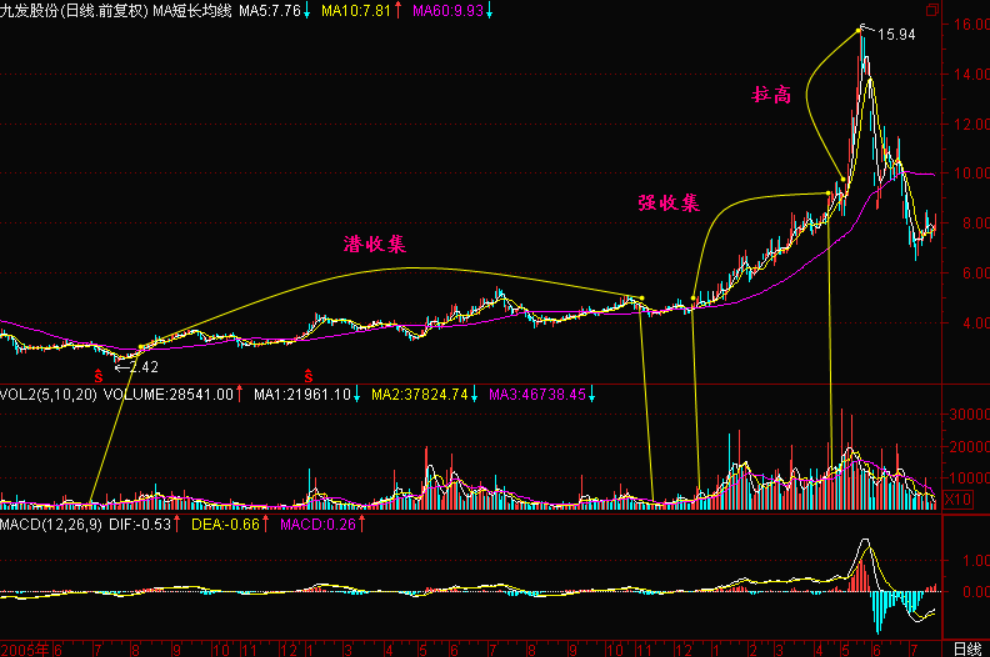Viewport: 990px width, 657px height.
Task: Click the 拉高 annotation text
Action: (771, 95)
